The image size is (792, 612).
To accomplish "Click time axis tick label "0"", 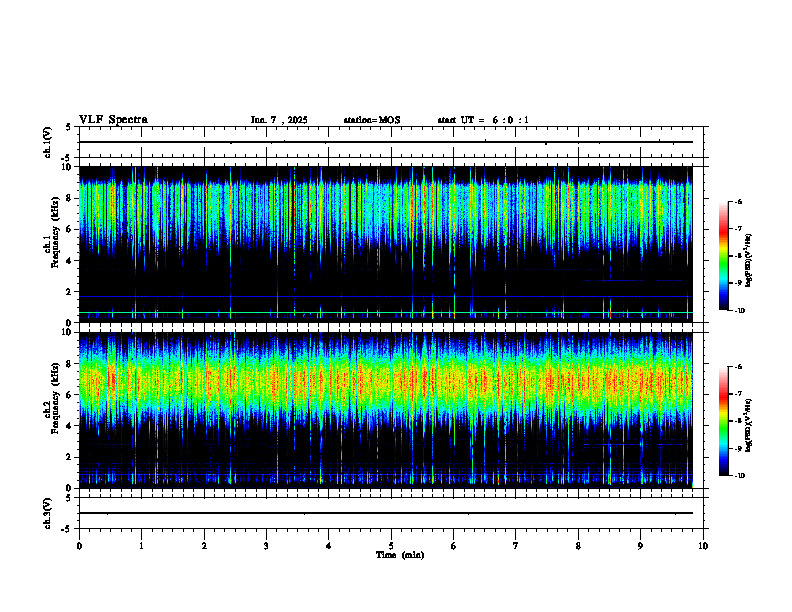I will pyautogui.click(x=79, y=546).
